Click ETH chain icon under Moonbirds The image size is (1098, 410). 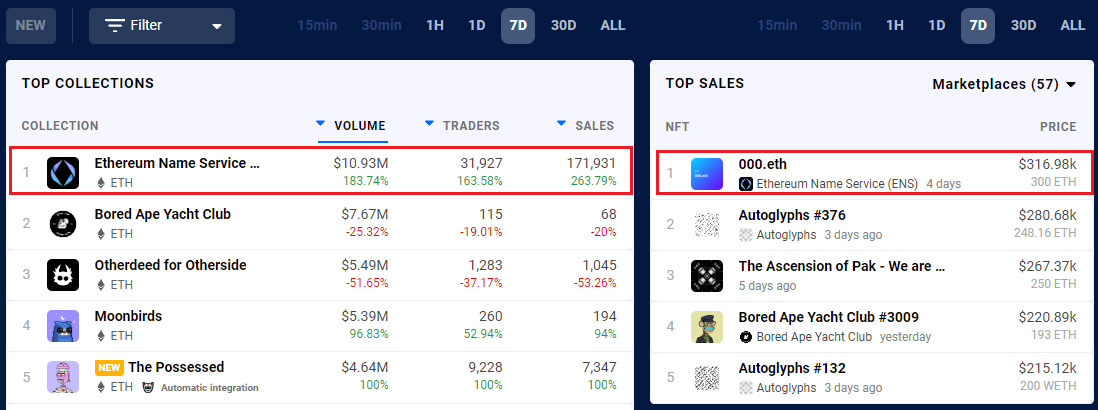click(x=101, y=336)
